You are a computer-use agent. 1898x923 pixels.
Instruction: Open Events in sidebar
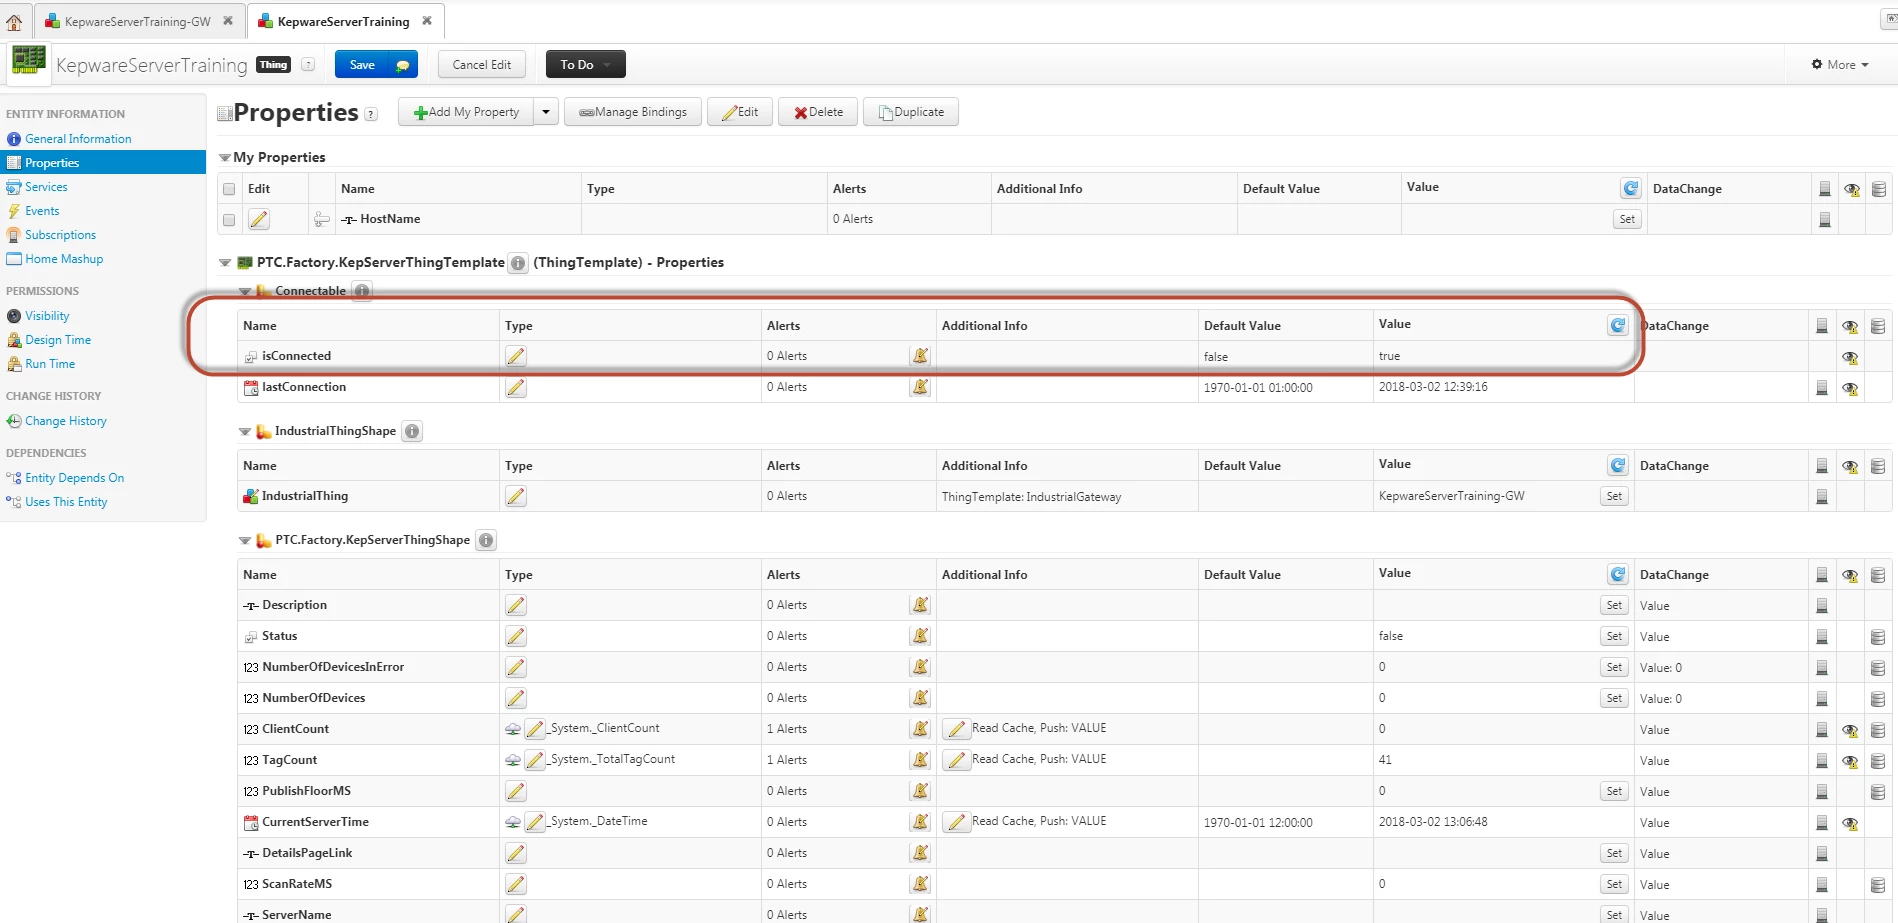coord(42,211)
